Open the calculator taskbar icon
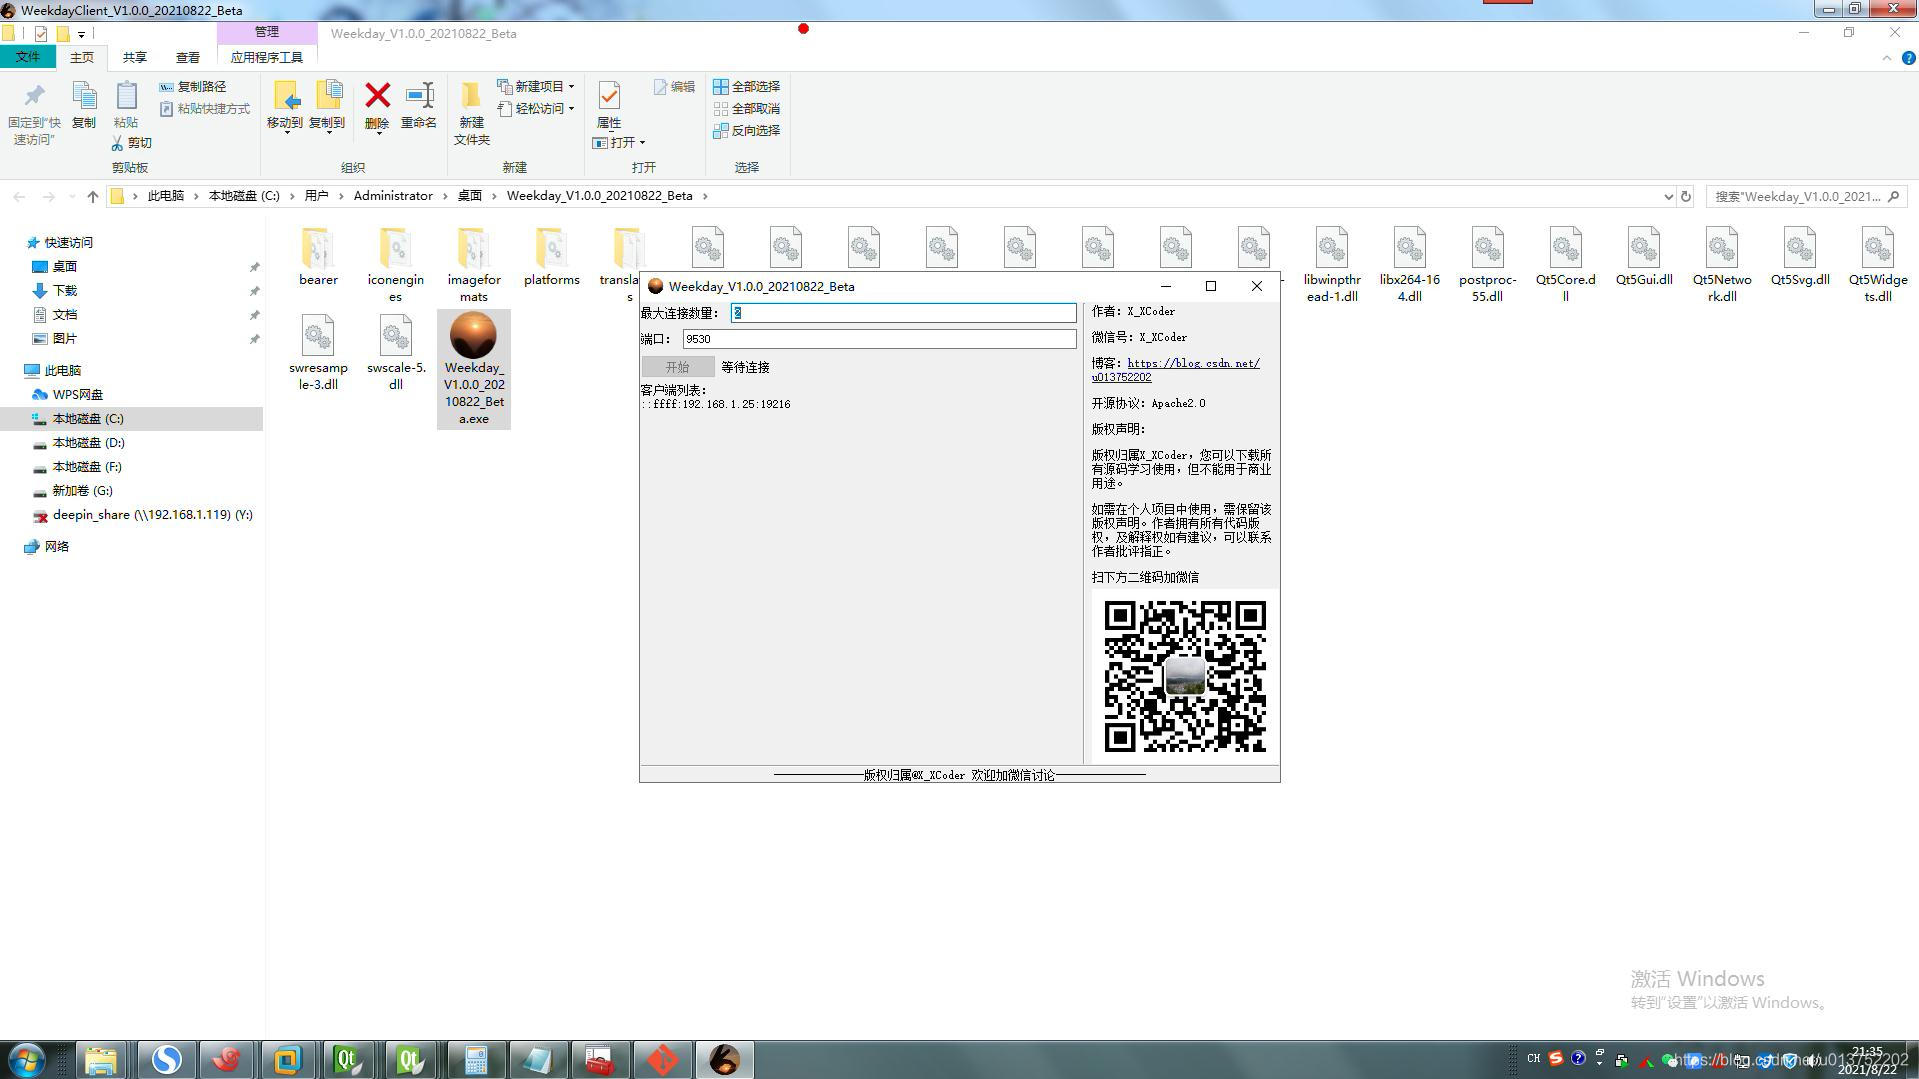The image size is (1919, 1079). [475, 1059]
